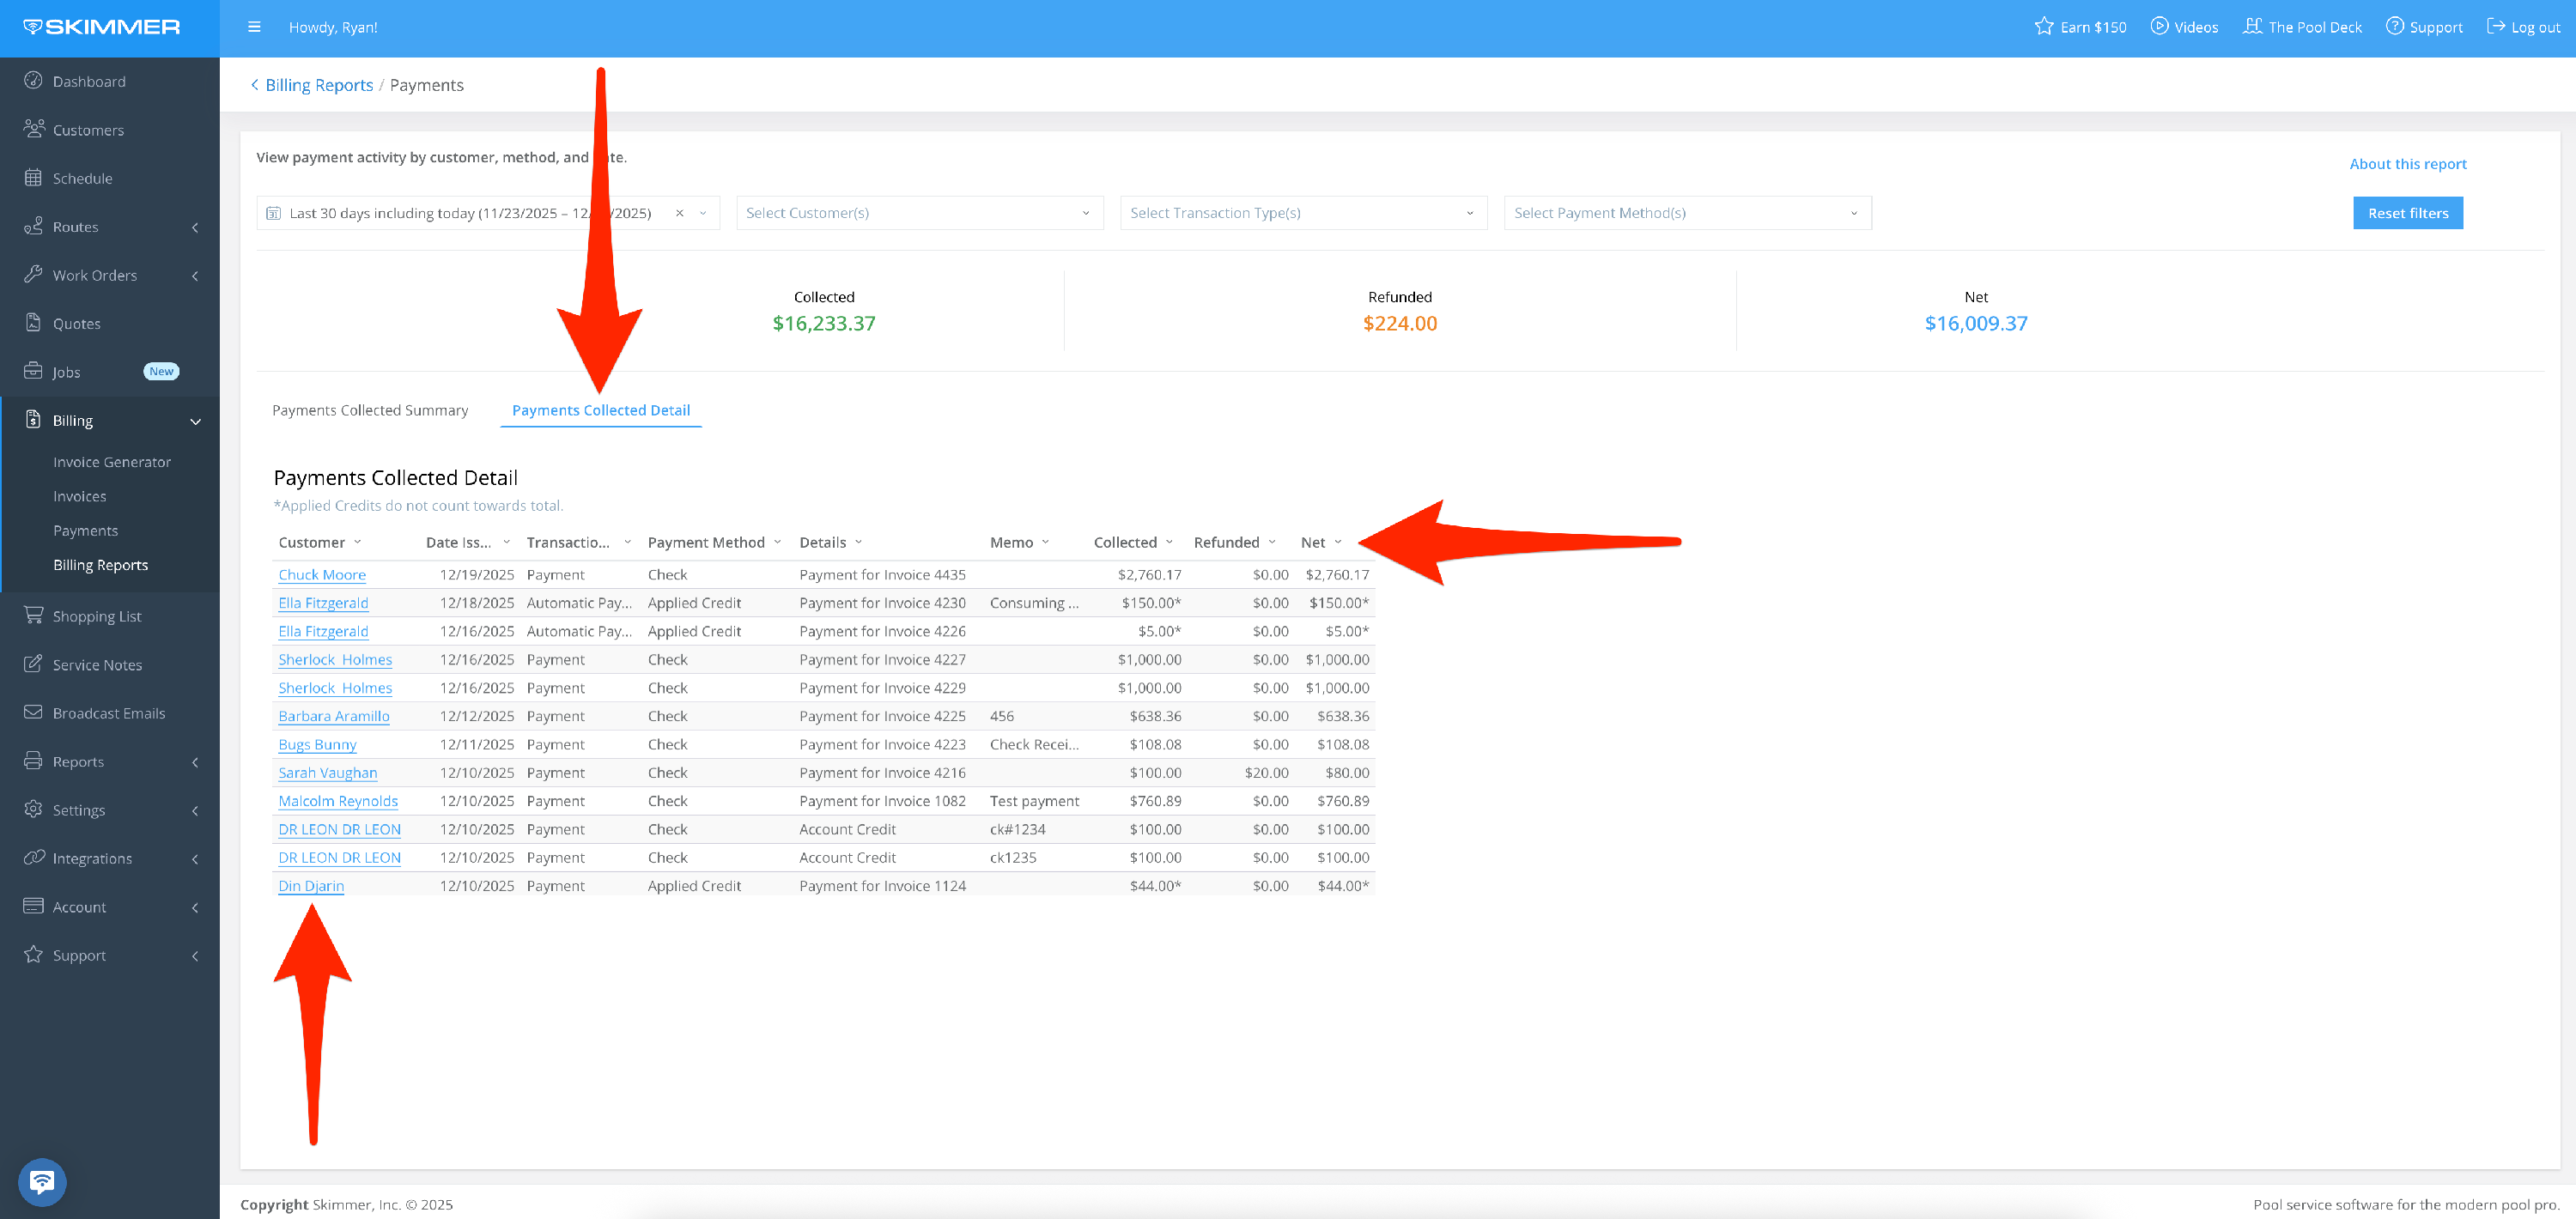The height and width of the screenshot is (1219, 2576).
Task: Clear the date range with the X icon
Action: click(x=679, y=213)
